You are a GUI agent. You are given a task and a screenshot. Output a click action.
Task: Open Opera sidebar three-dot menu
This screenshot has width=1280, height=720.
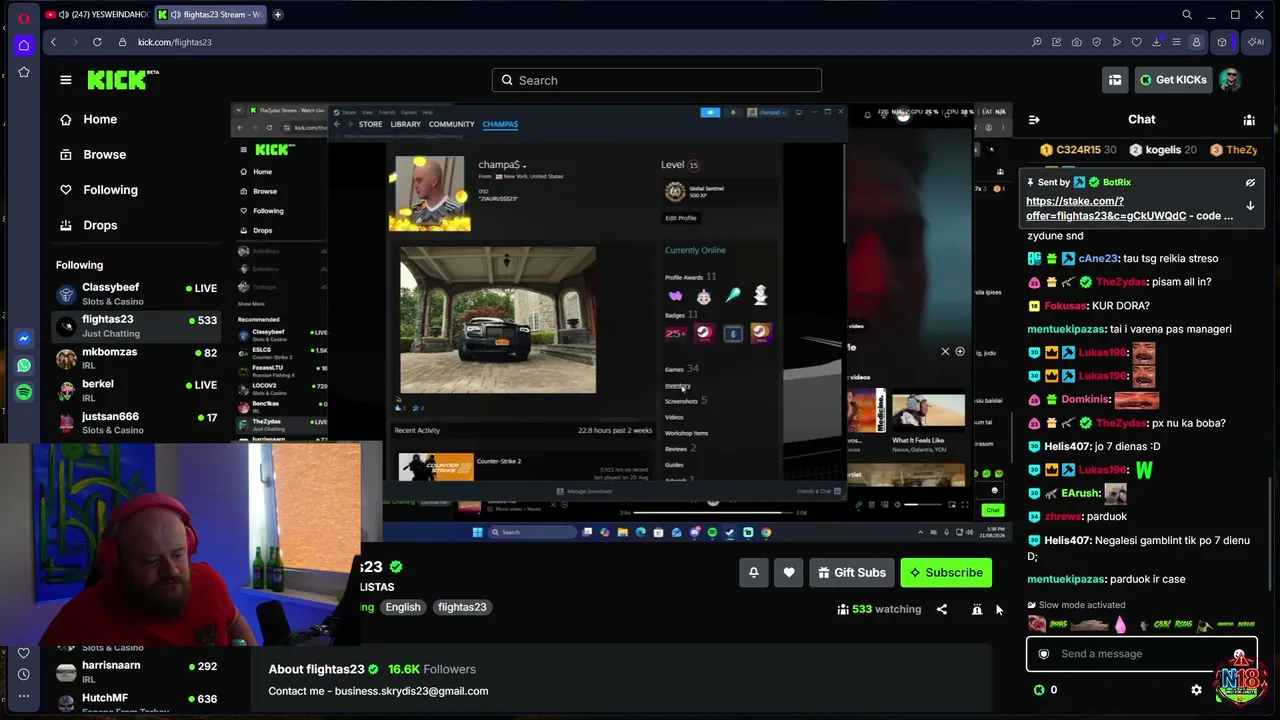coord(24,695)
